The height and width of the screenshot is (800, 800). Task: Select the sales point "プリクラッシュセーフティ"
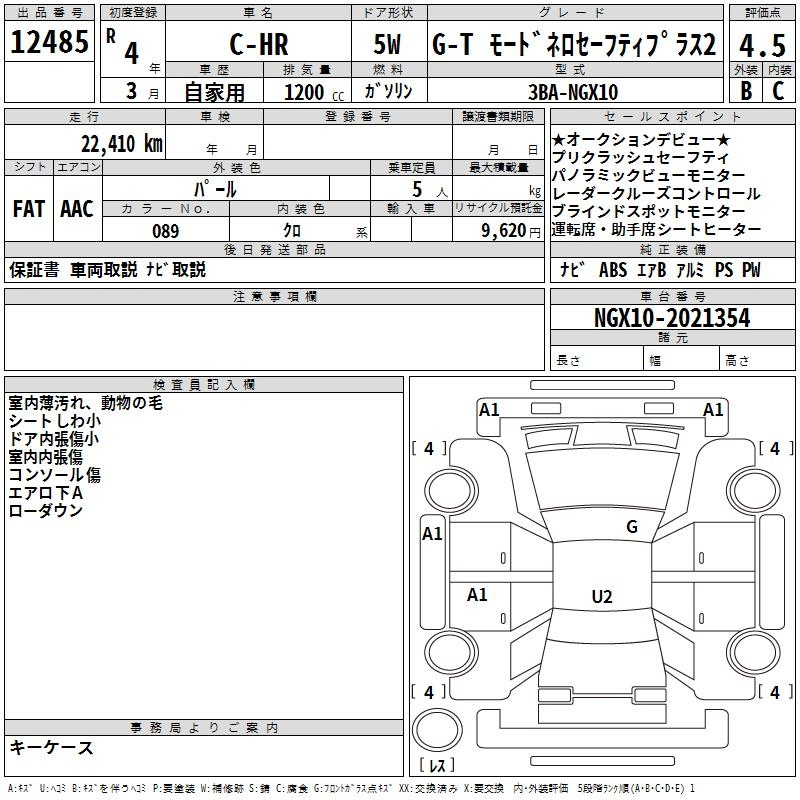pyautogui.click(x=640, y=157)
